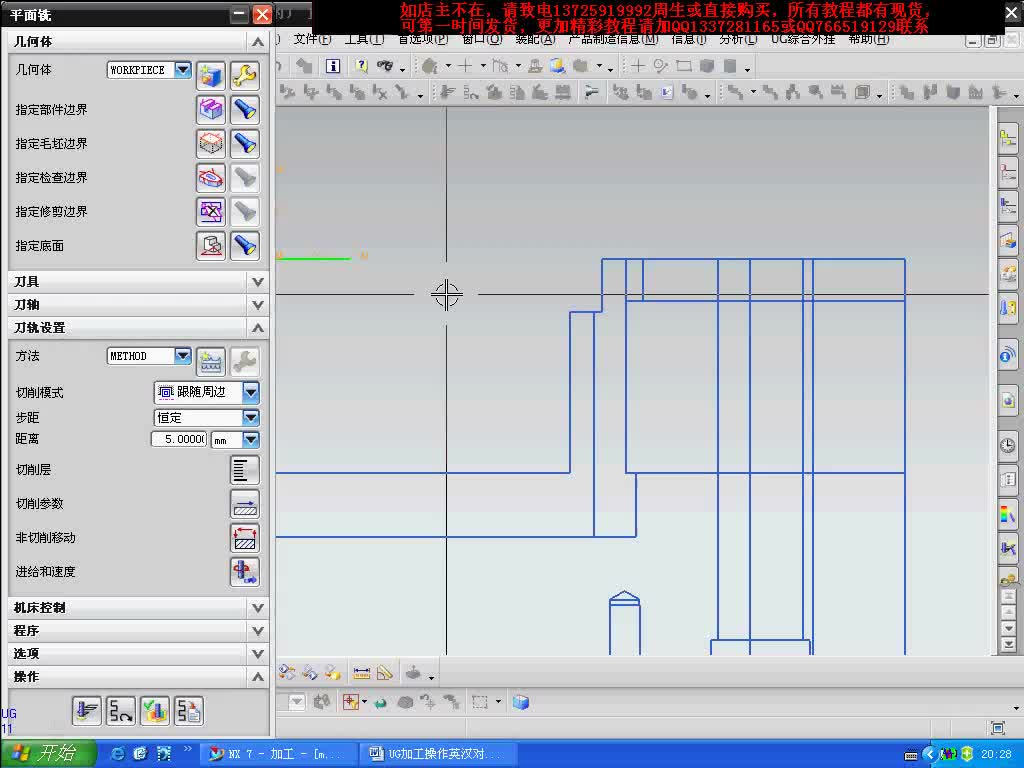
Task: Click the replay tool path icon
Action: point(121,711)
